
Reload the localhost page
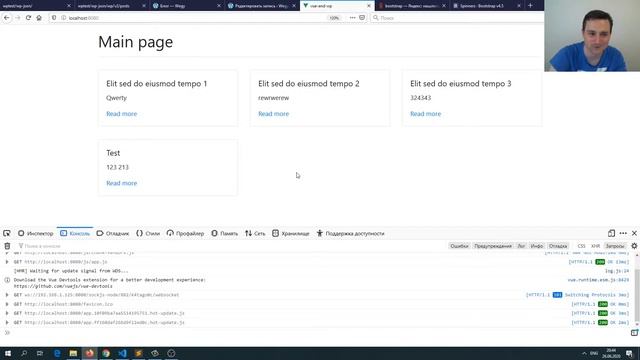[28, 18]
